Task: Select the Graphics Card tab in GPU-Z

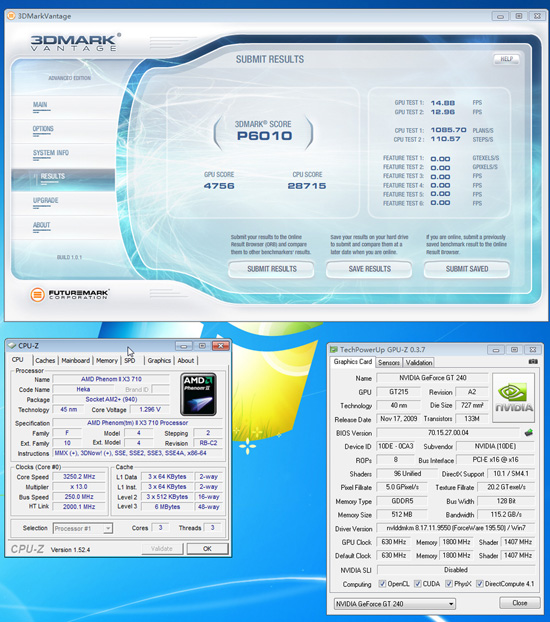Action: click(x=353, y=362)
